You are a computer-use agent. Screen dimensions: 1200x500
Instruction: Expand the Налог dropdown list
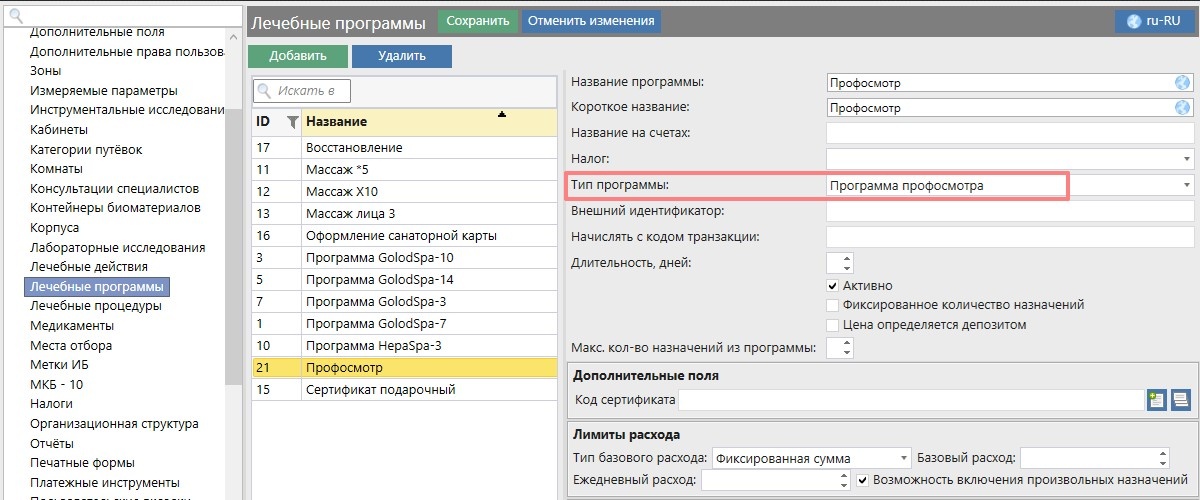pyautogui.click(x=1186, y=159)
